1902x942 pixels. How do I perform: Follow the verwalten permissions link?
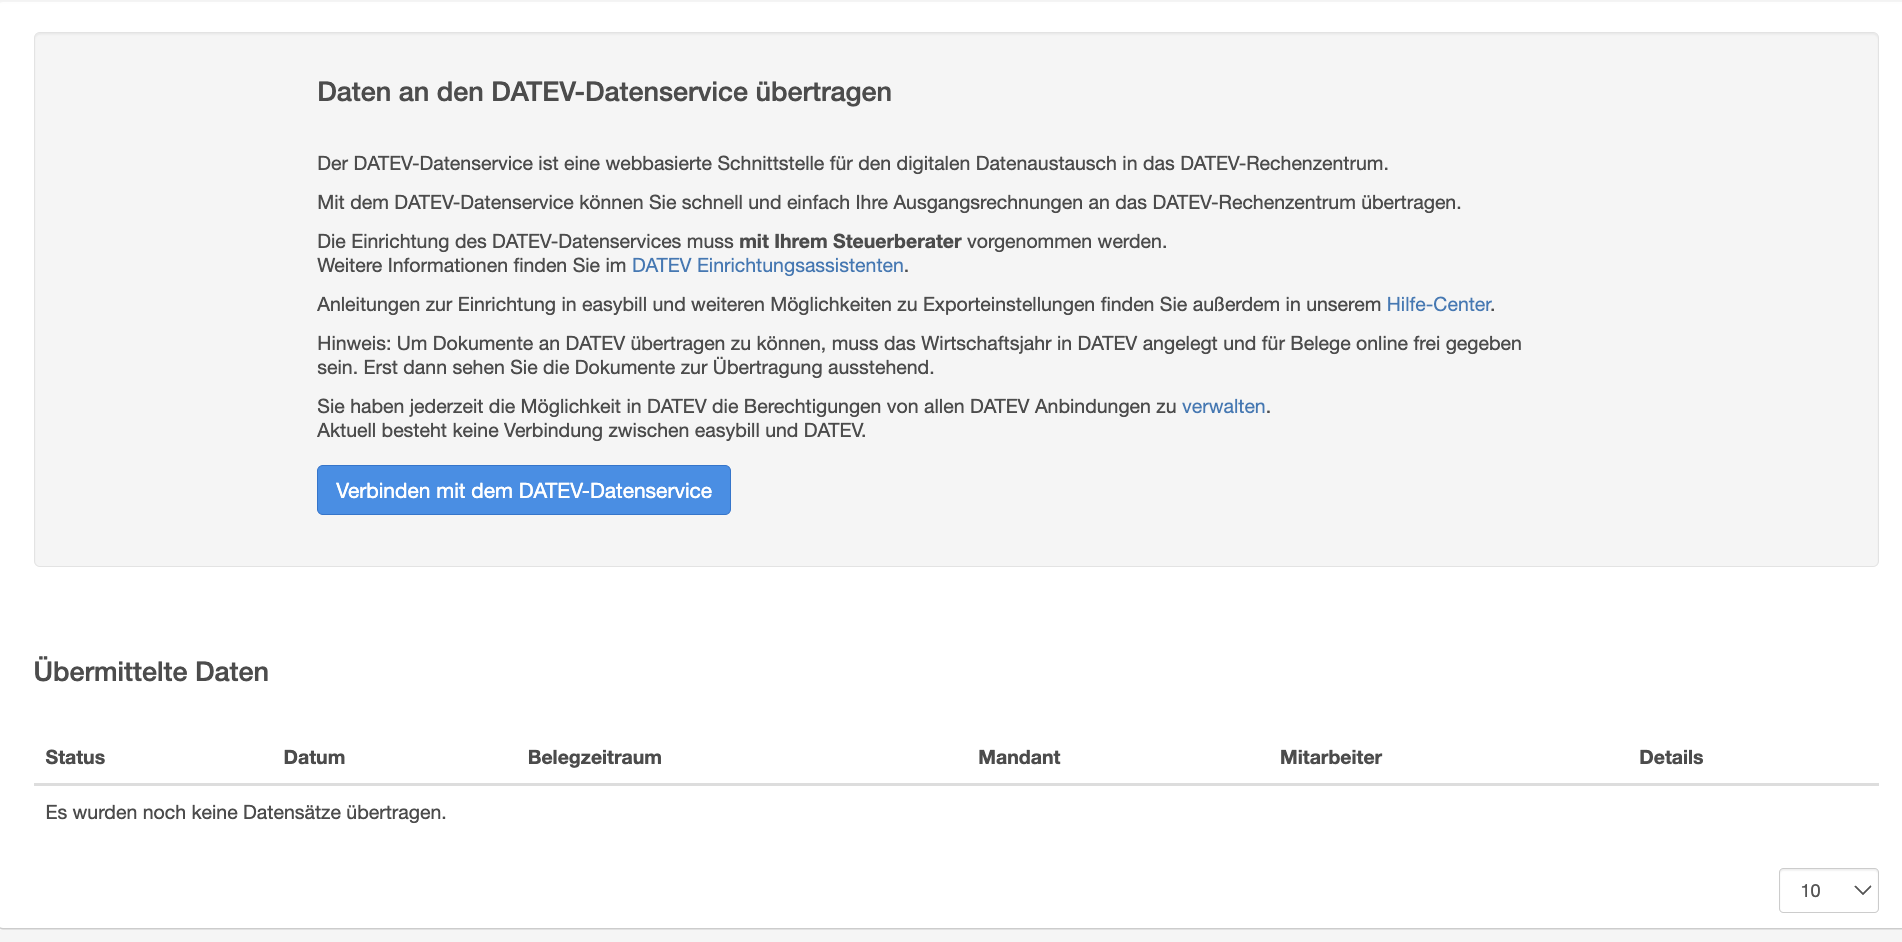[x=1223, y=406]
